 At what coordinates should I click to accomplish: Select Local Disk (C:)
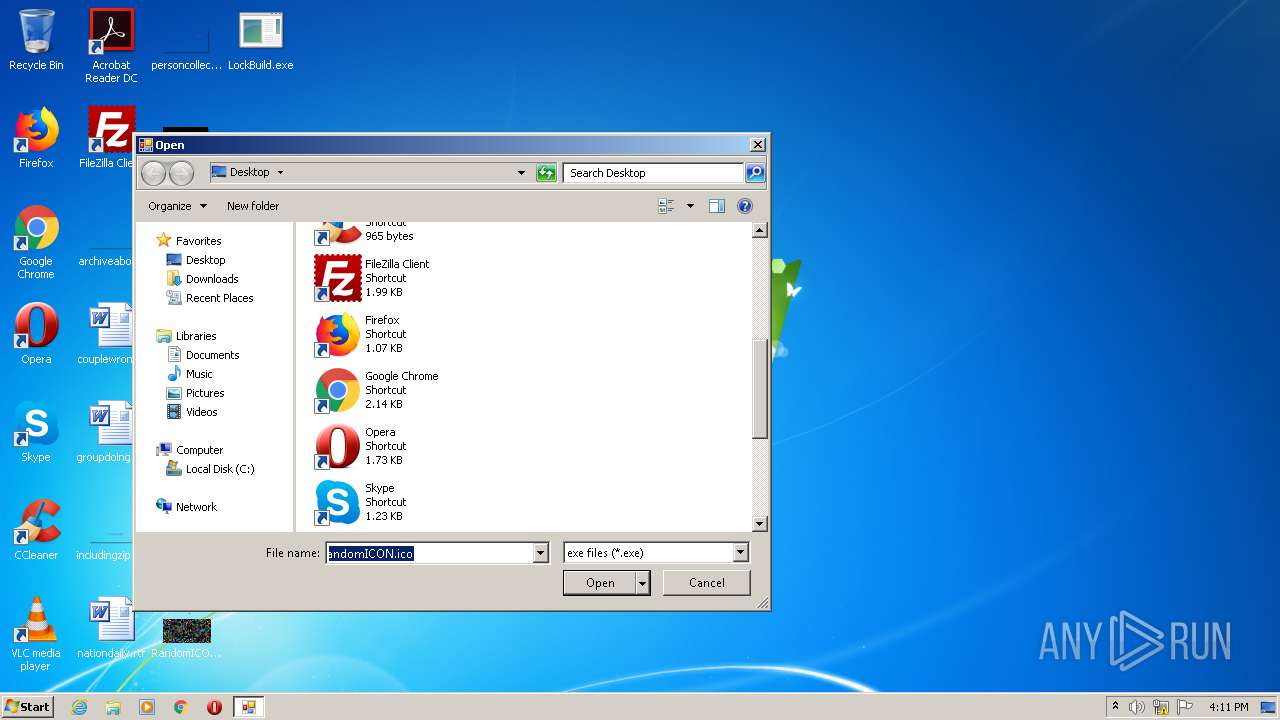click(x=211, y=469)
